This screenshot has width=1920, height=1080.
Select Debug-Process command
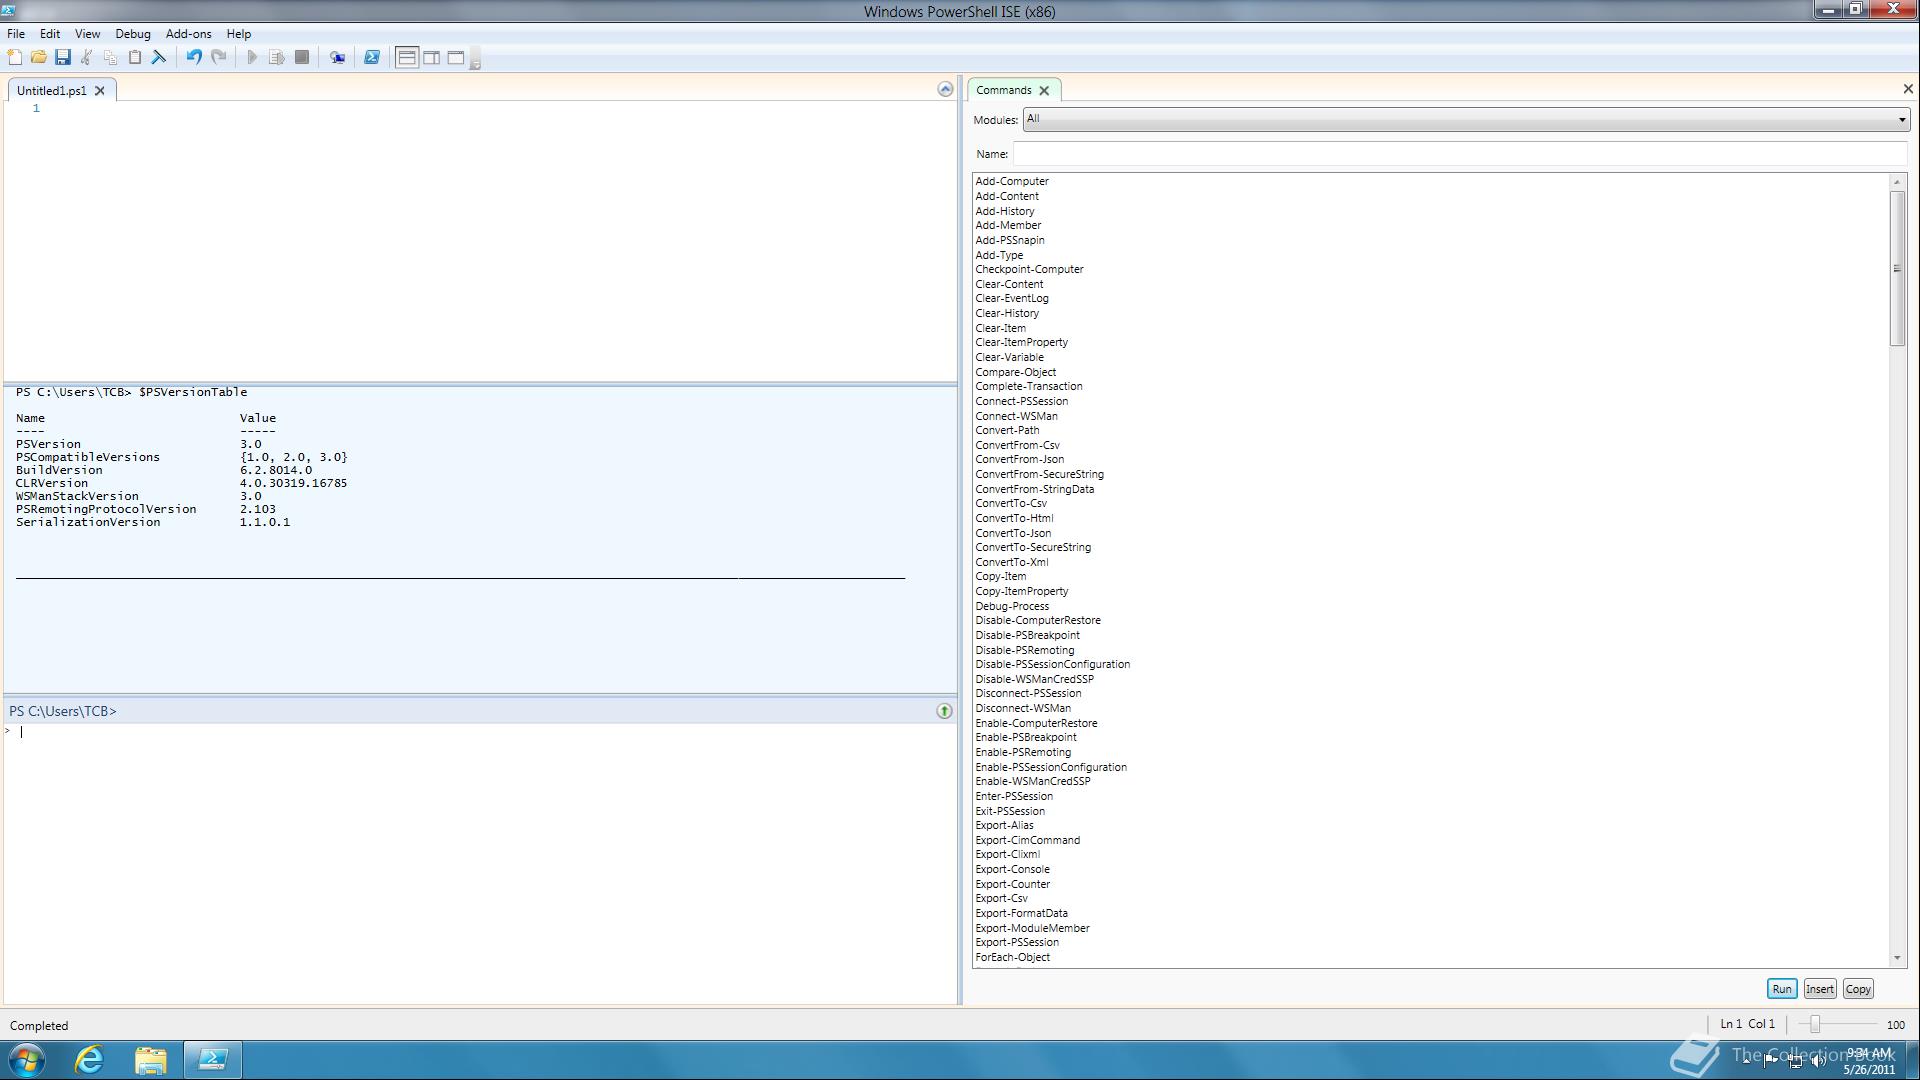(x=1012, y=606)
